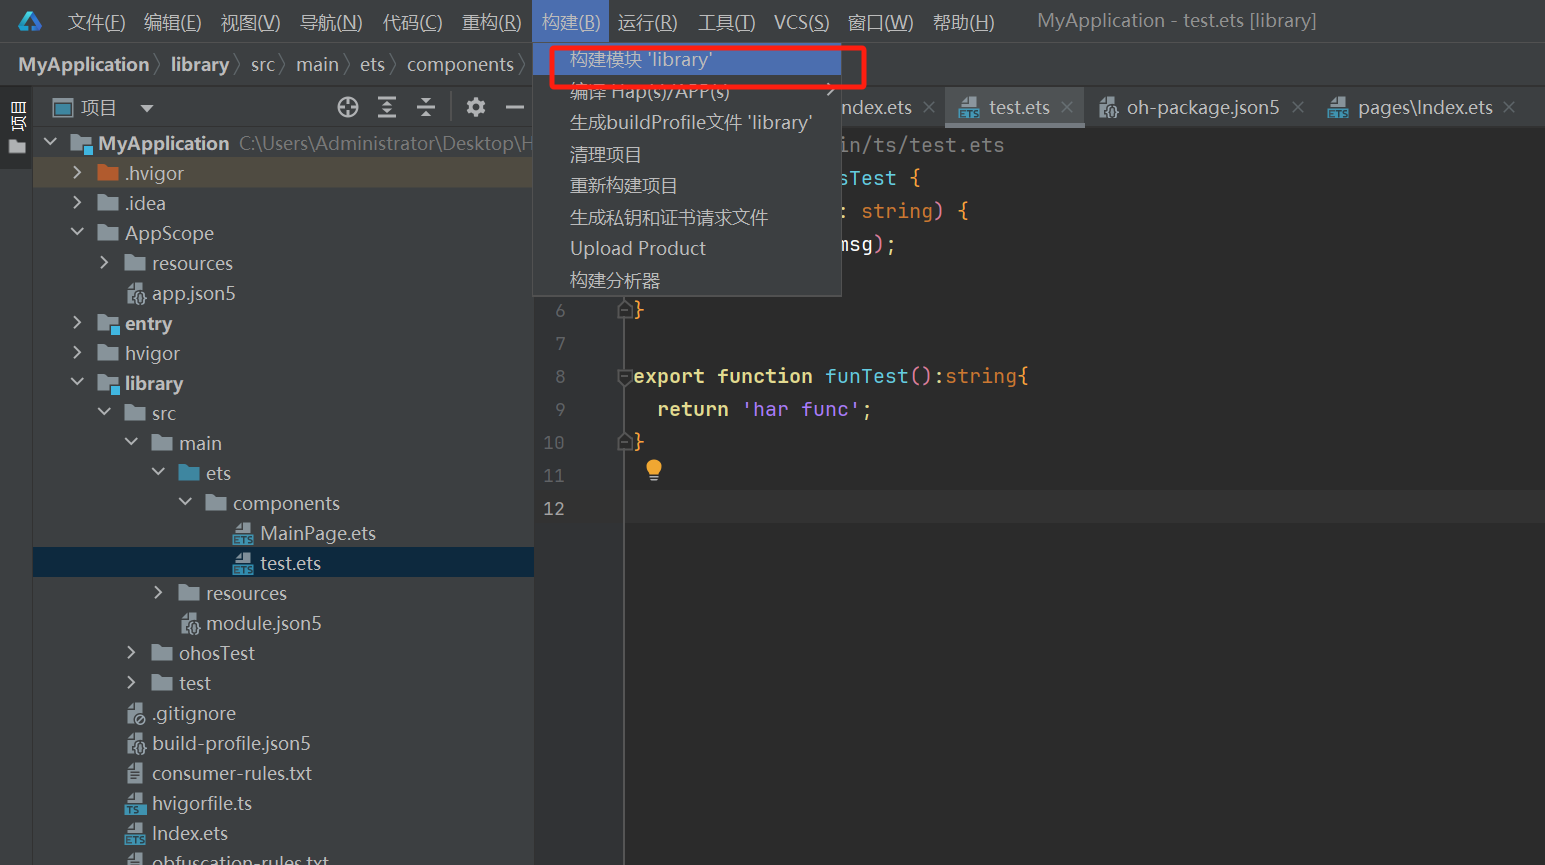The width and height of the screenshot is (1545, 865).
Task: Place cursor on editor line 12
Action: (1084, 508)
